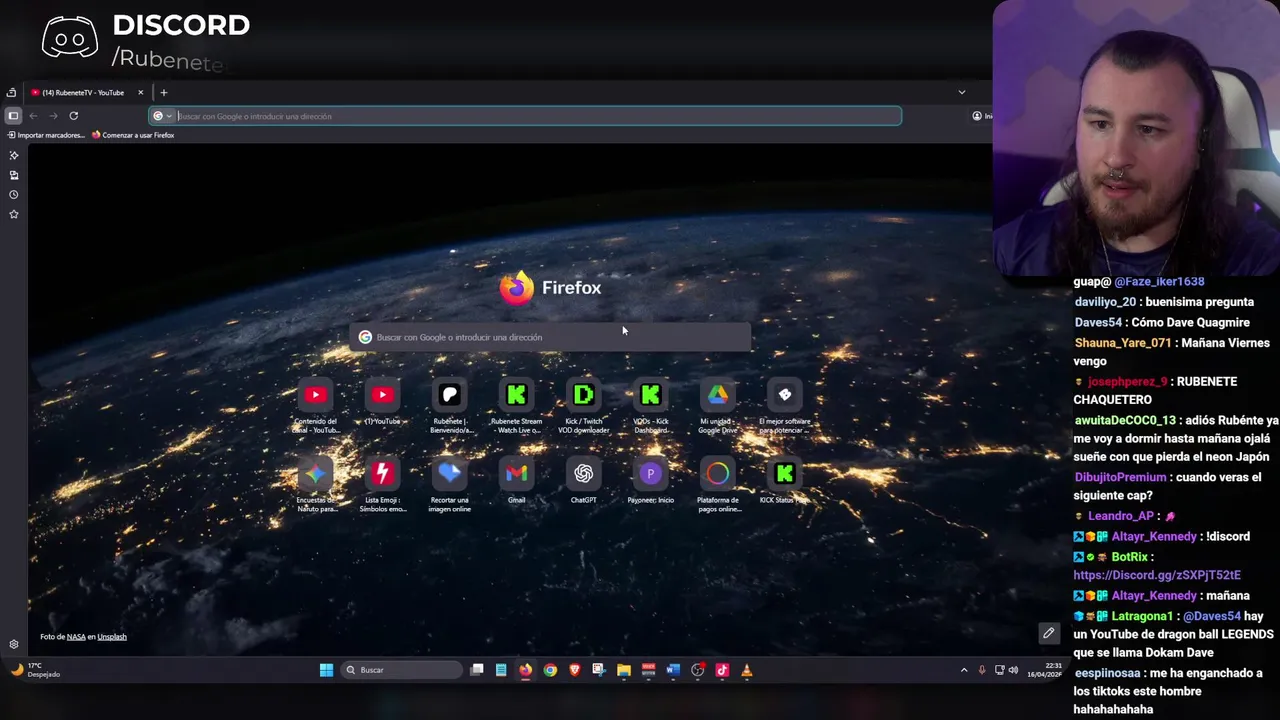Screen dimensions: 1280x720
Task: Open Task View from the taskbar
Action: point(477,670)
